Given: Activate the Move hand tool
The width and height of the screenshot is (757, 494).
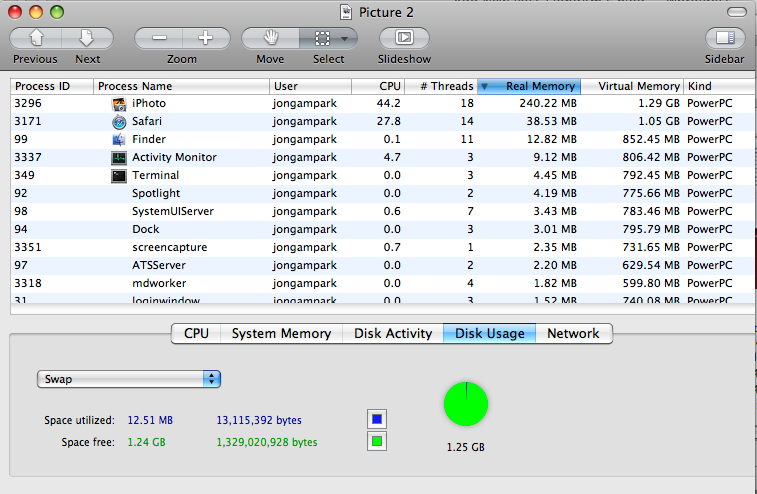Looking at the screenshot, I should point(270,38).
